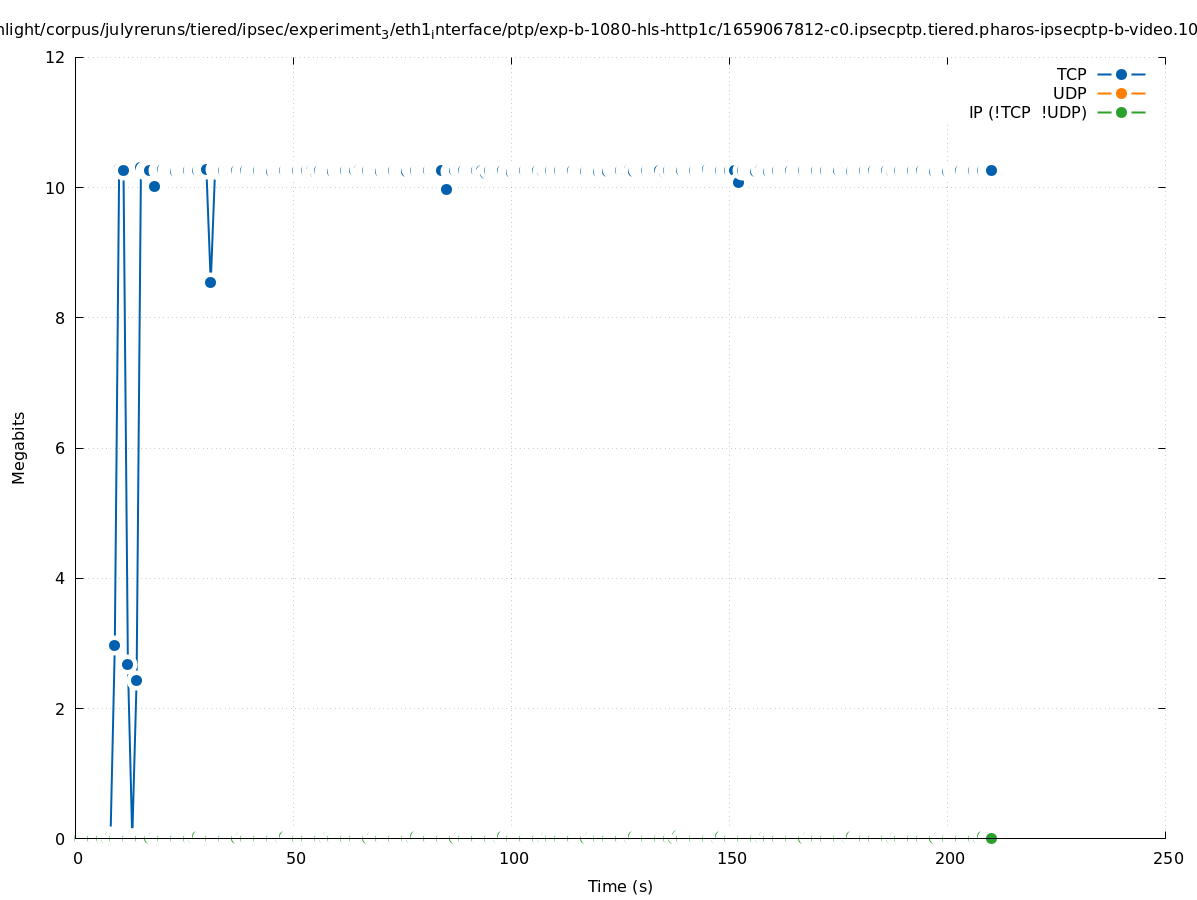1197x900 pixels.
Task: Click the green IP legend marker
Action: (x=1121, y=112)
